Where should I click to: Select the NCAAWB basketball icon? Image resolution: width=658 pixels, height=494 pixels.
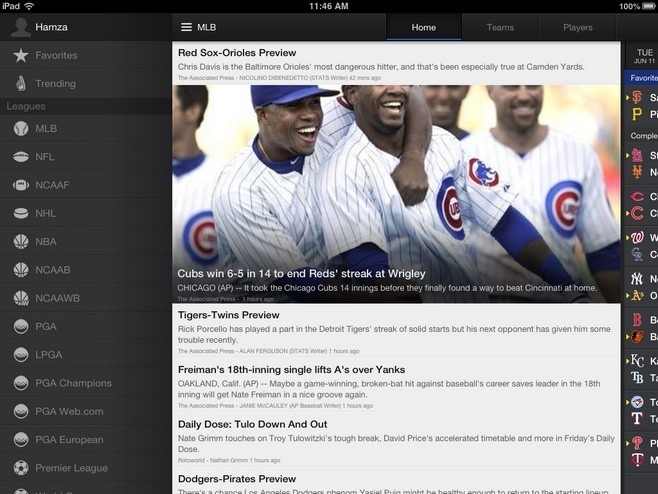tap(21, 298)
